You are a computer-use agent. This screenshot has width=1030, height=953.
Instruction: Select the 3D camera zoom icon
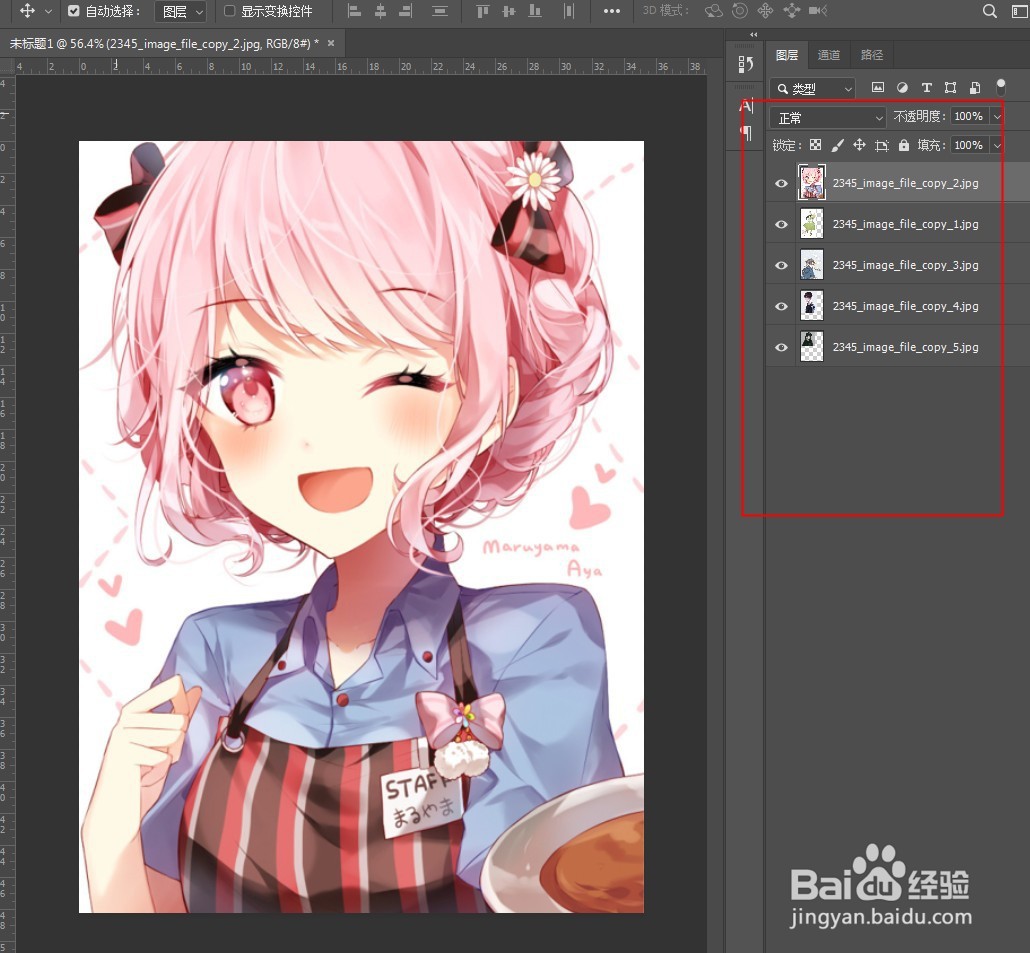[x=818, y=11]
